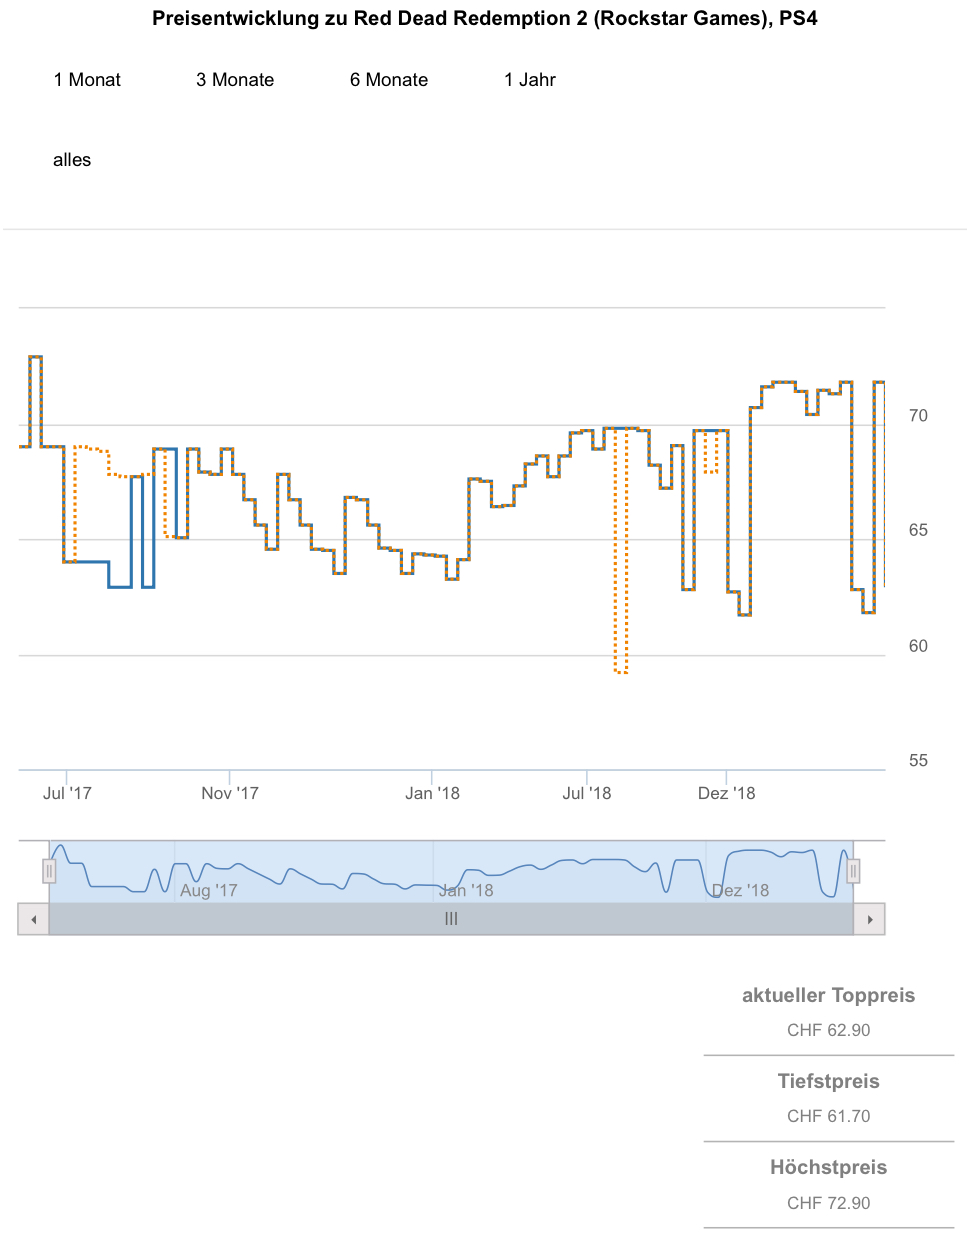
Task: Grab the right navigator range handle
Action: pos(853,871)
